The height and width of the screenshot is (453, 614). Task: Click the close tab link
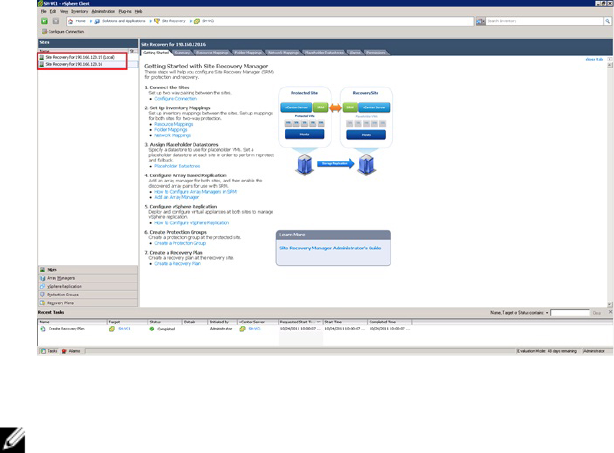coord(594,60)
